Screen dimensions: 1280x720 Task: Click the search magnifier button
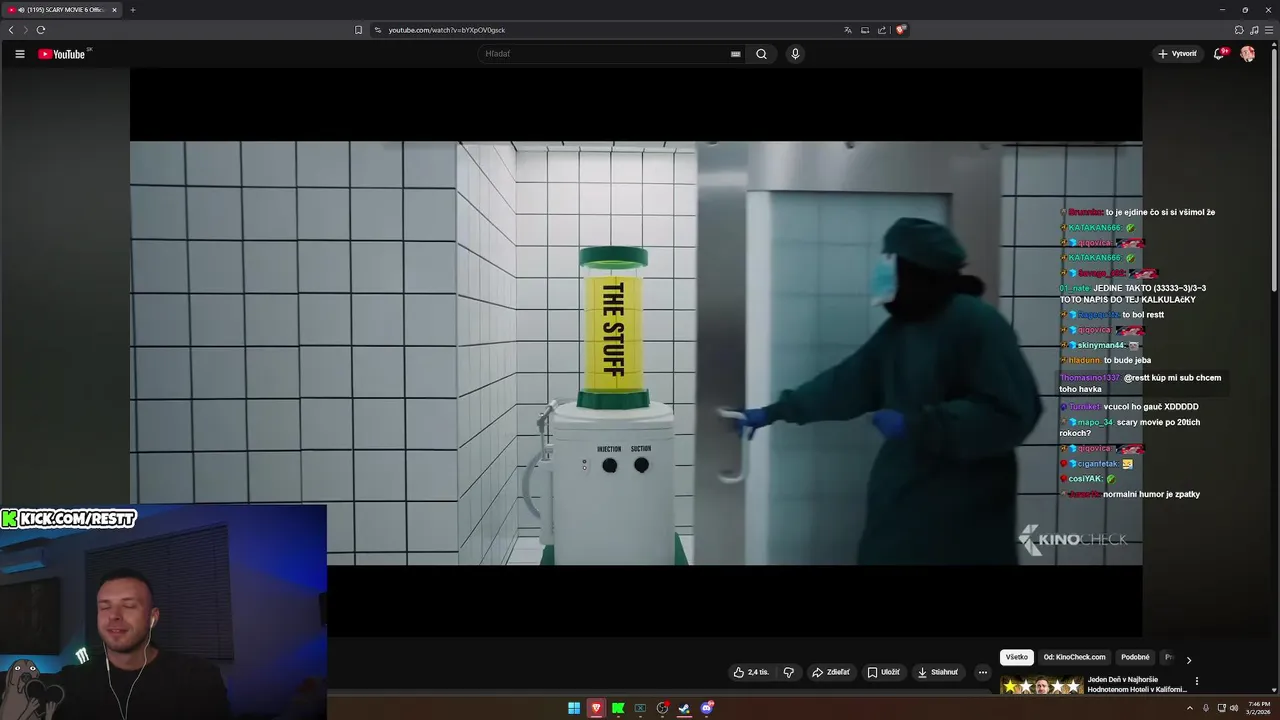[x=761, y=54]
